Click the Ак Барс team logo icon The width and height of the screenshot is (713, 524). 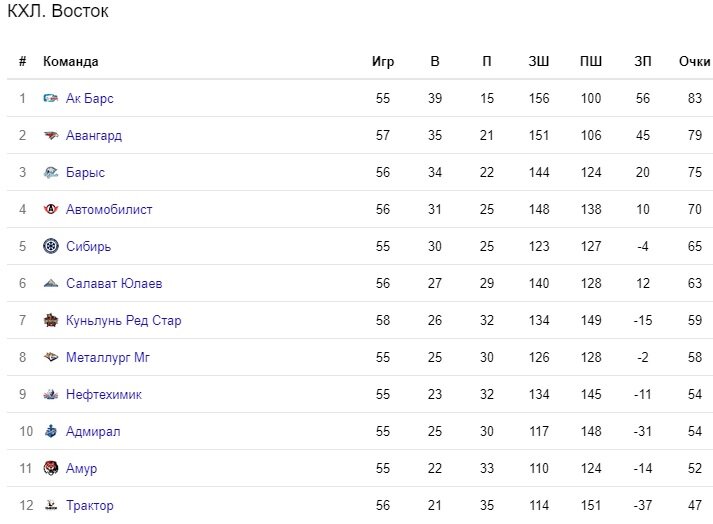point(50,98)
